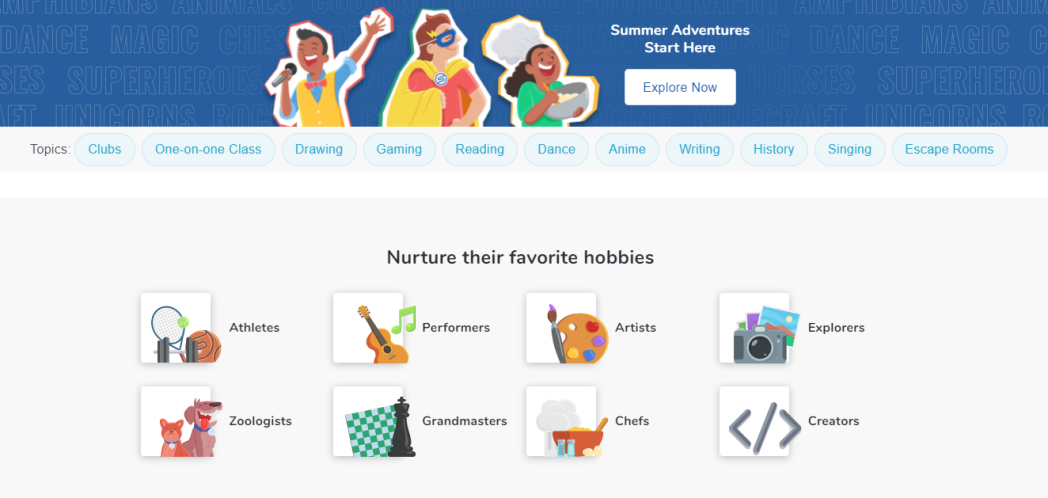Click the Singing topic pill

(x=849, y=150)
